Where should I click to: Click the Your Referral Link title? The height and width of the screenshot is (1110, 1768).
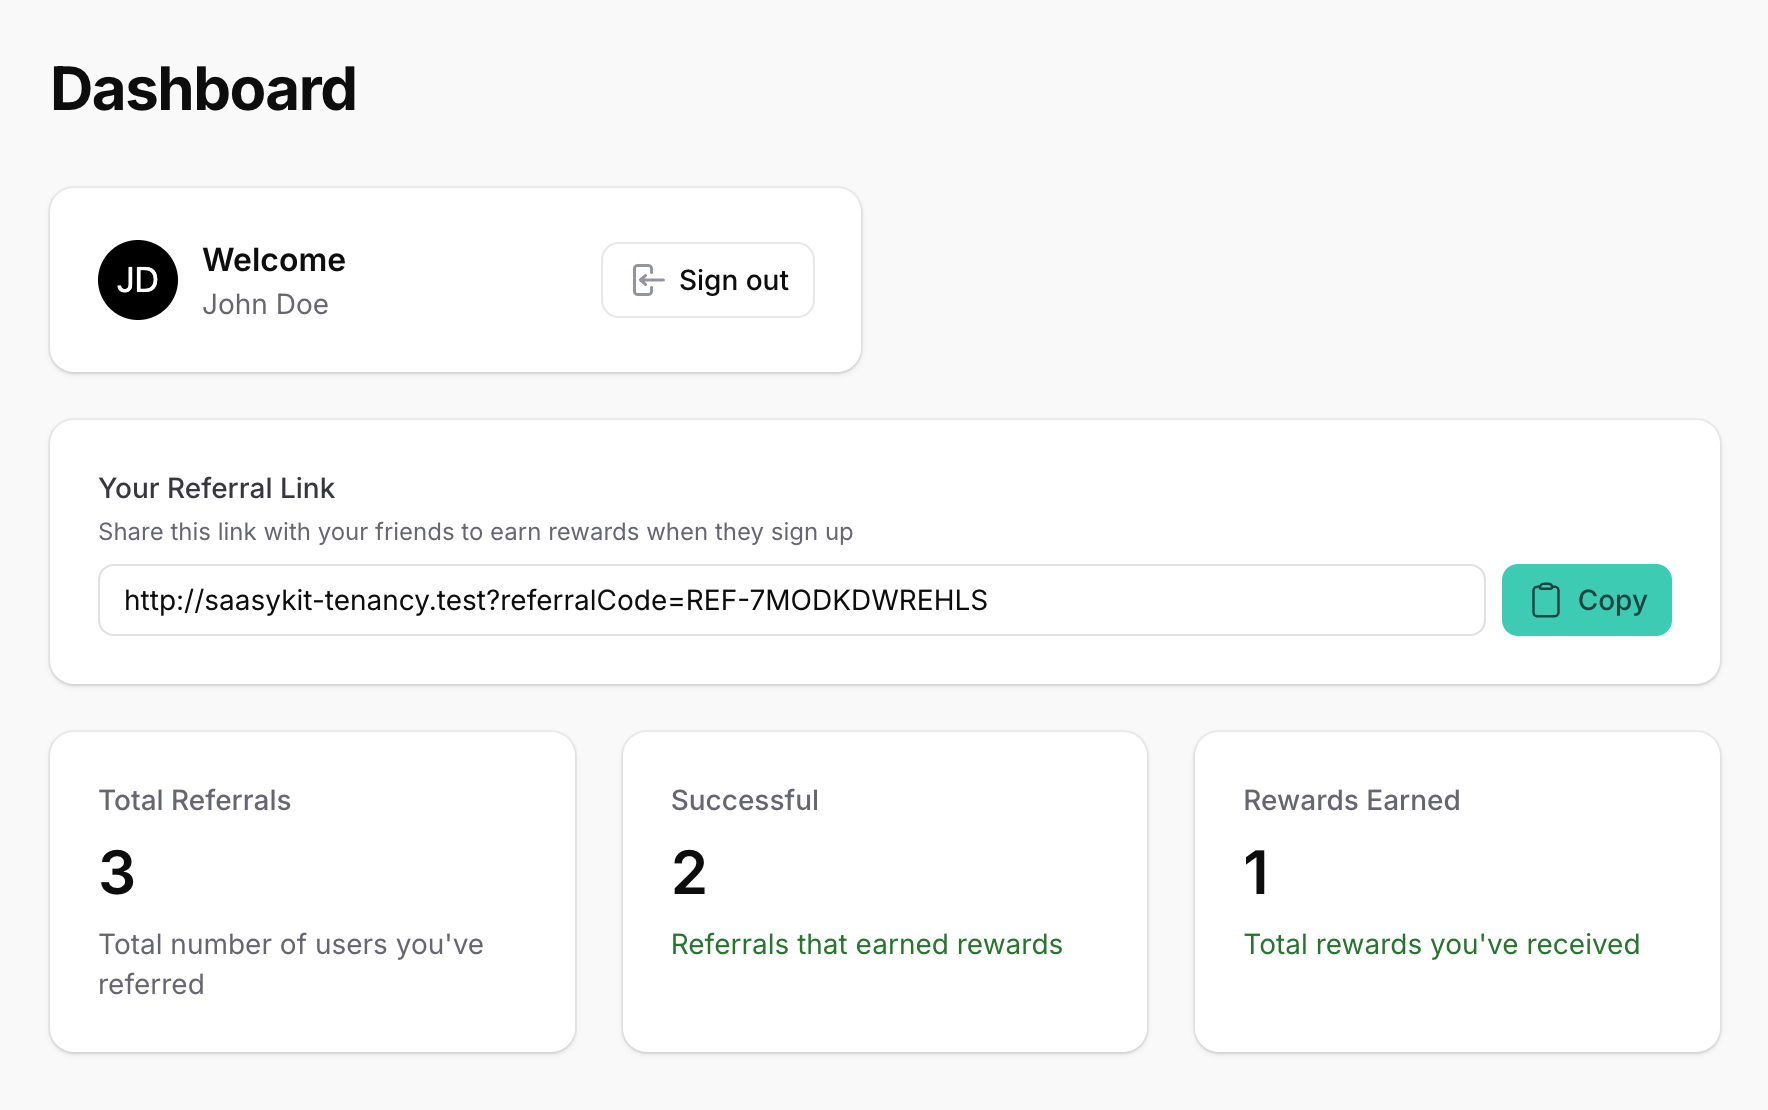pyautogui.click(x=216, y=488)
